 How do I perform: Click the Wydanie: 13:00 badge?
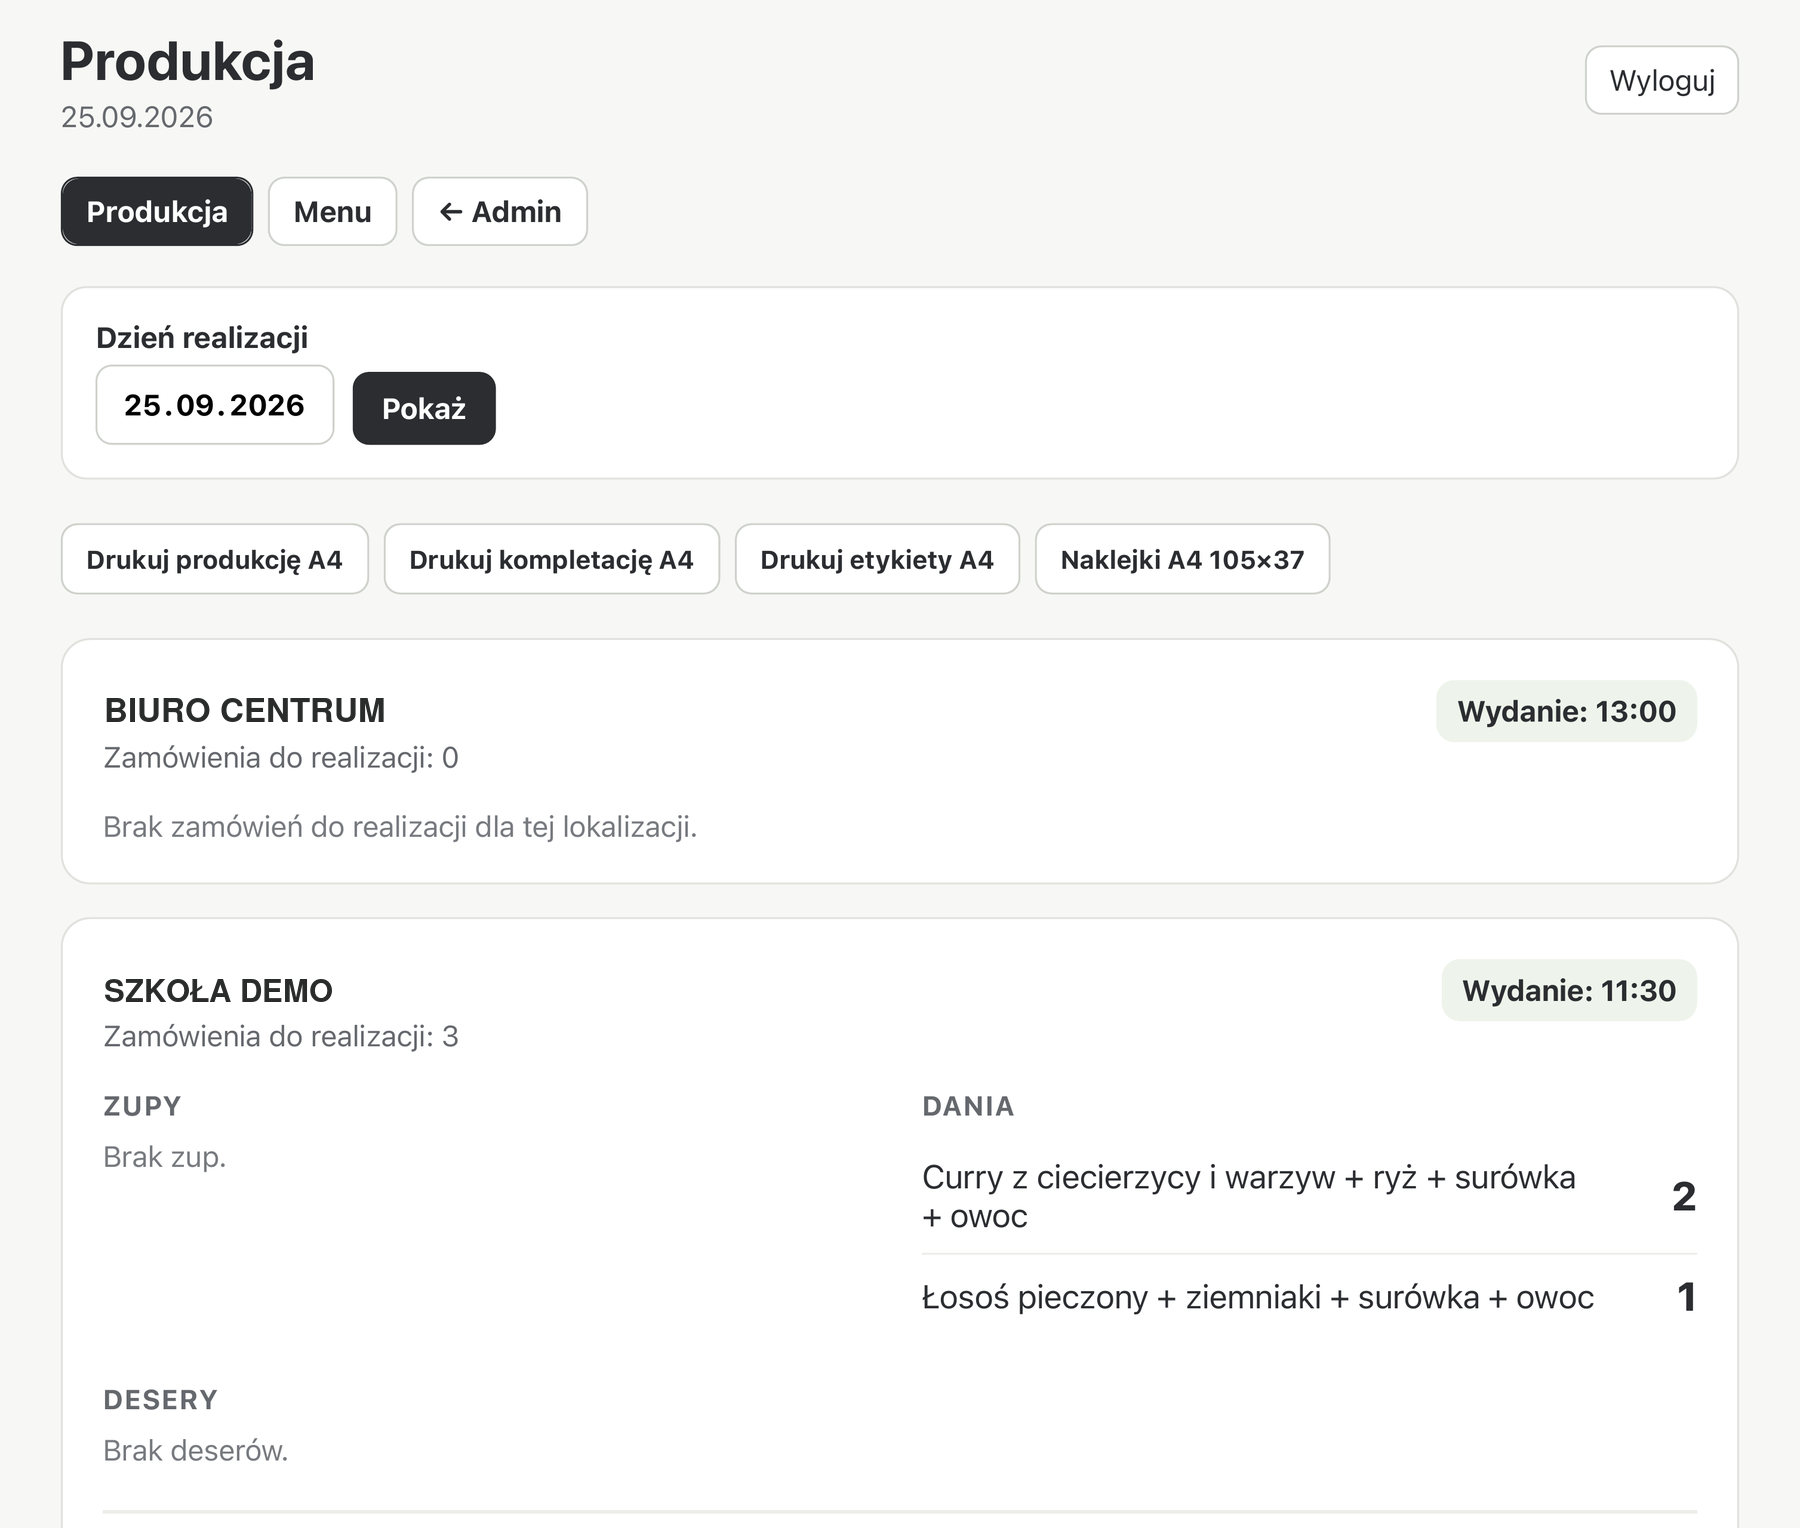click(1566, 711)
